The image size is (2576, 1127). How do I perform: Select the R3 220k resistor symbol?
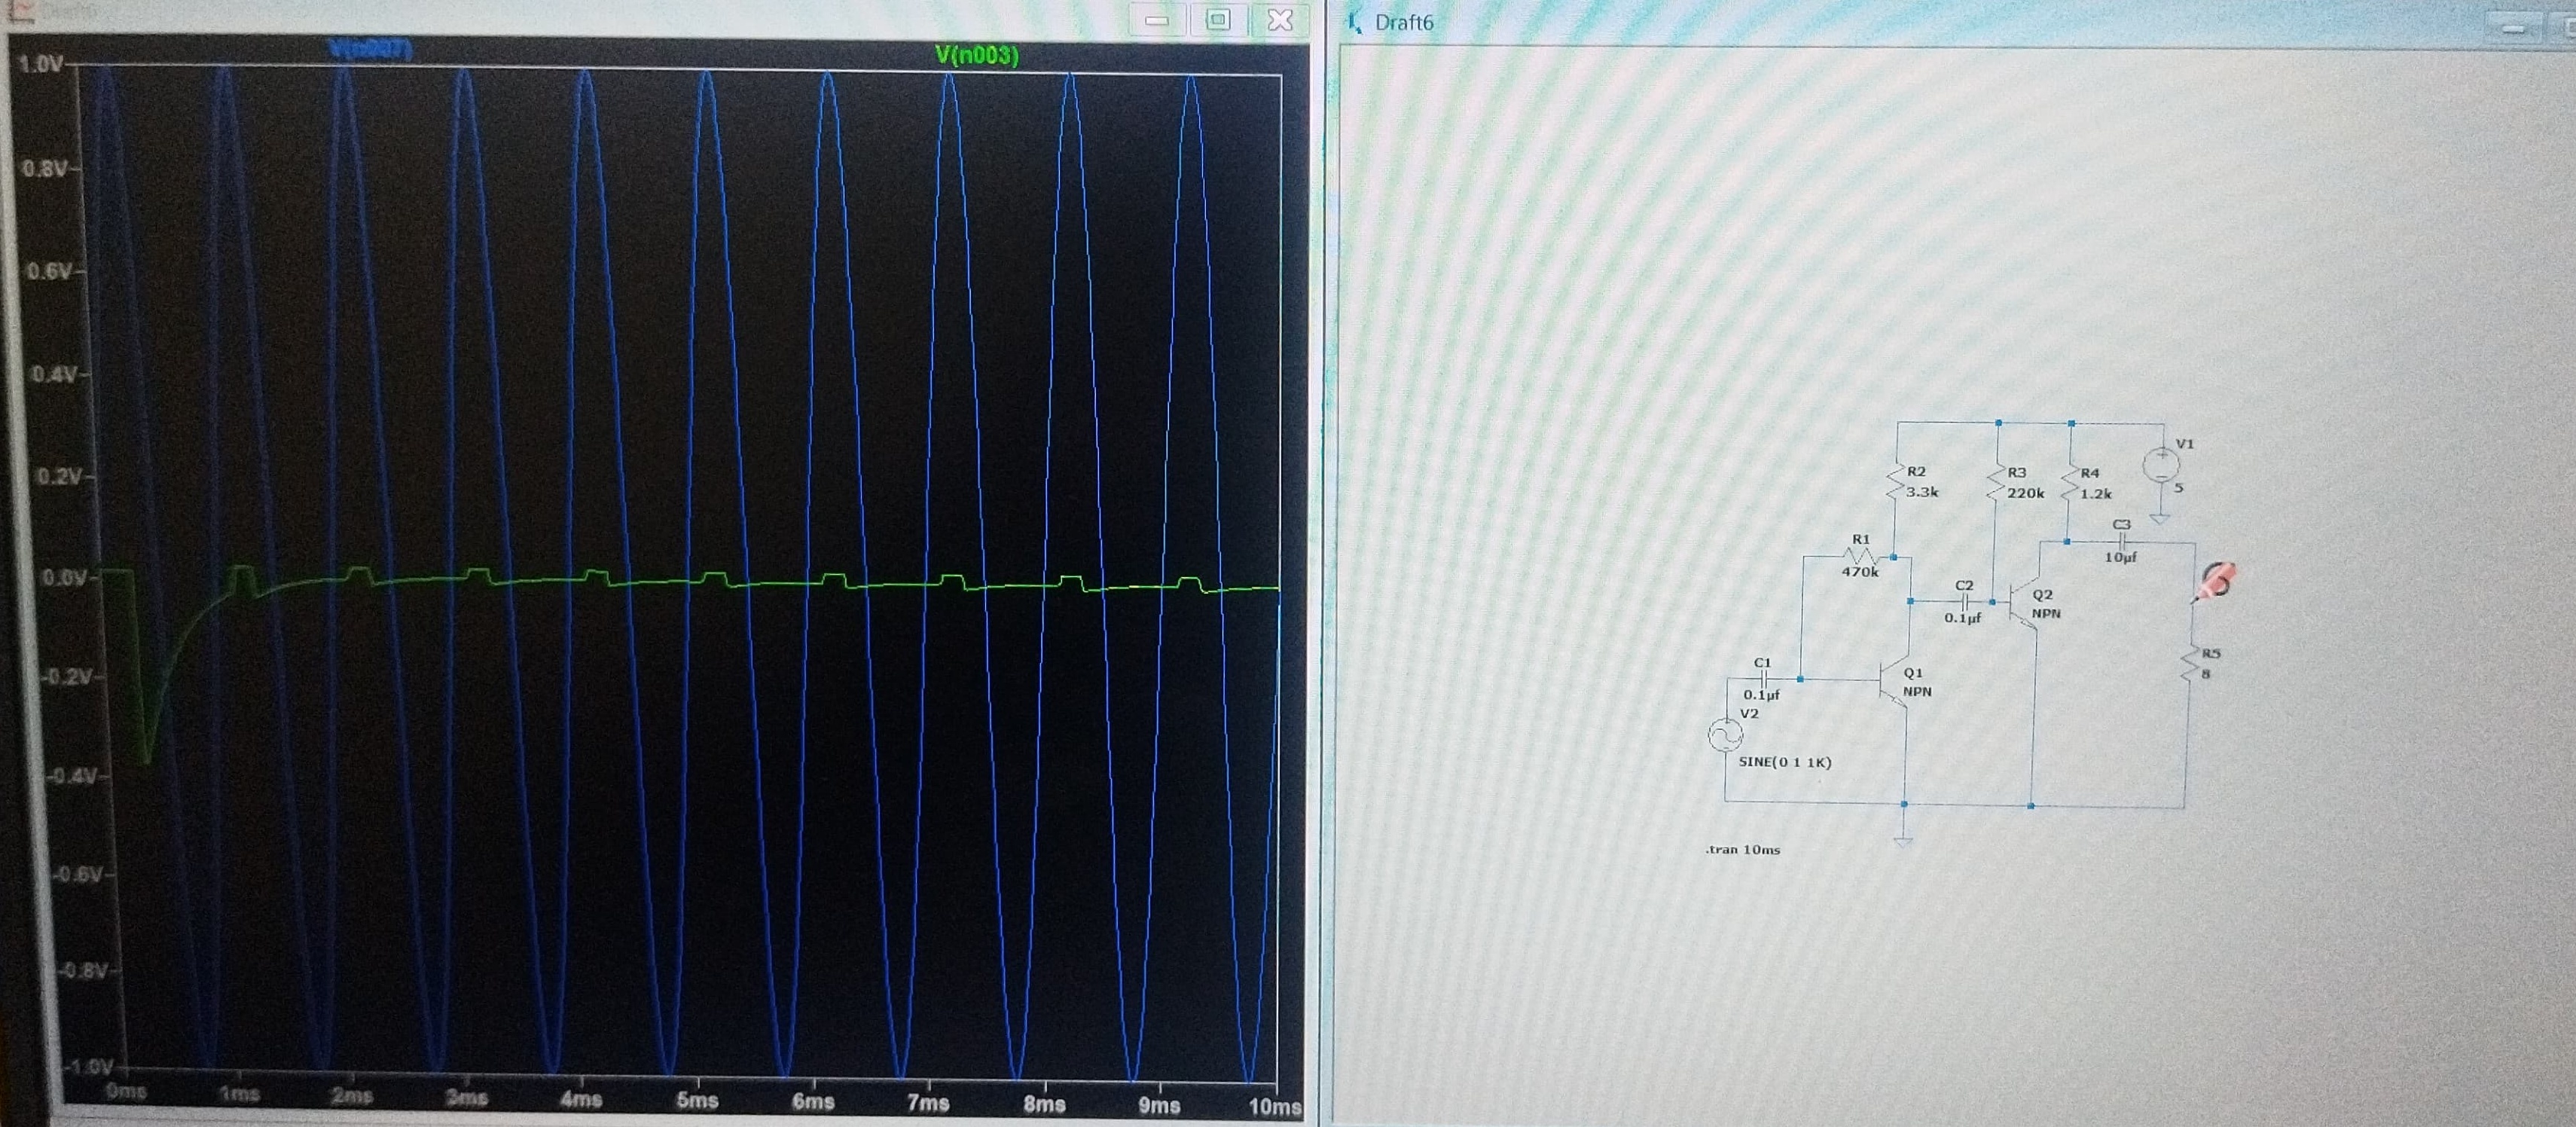coord(1997,483)
